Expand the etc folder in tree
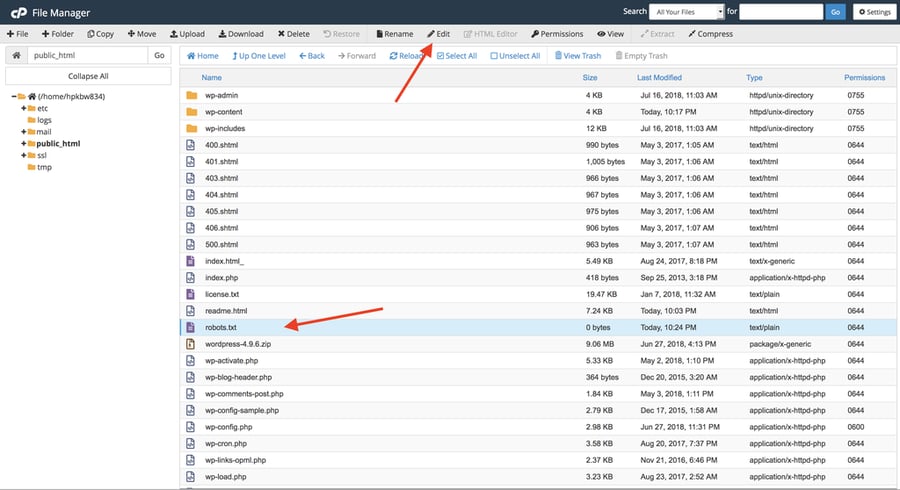This screenshot has width=900, height=490. [x=23, y=108]
